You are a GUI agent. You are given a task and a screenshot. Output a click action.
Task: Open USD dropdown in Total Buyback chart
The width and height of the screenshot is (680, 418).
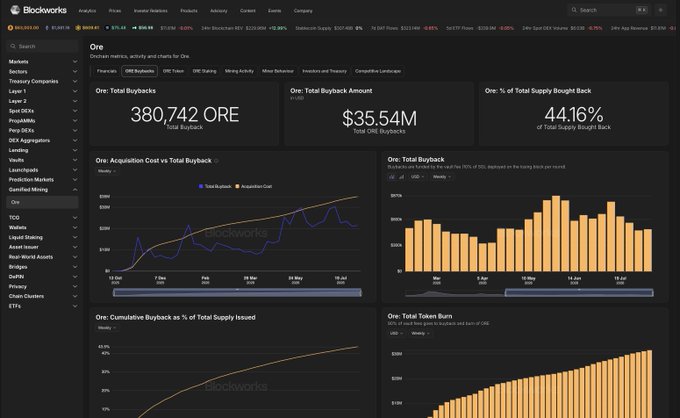coord(417,177)
